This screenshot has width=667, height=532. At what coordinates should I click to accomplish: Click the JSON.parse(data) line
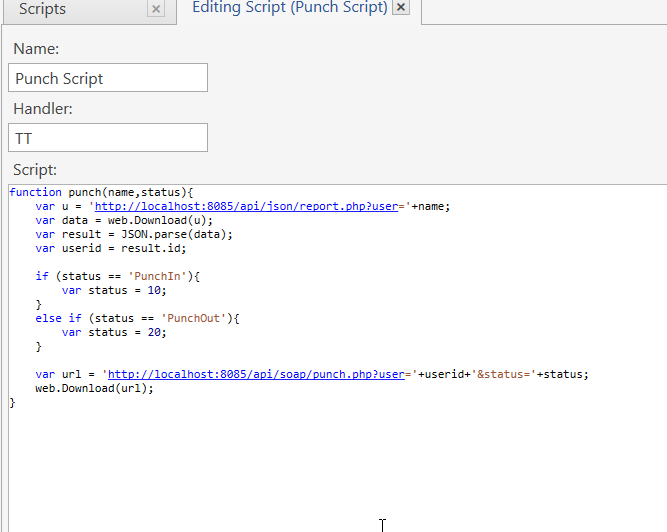pyautogui.click(x=133, y=234)
